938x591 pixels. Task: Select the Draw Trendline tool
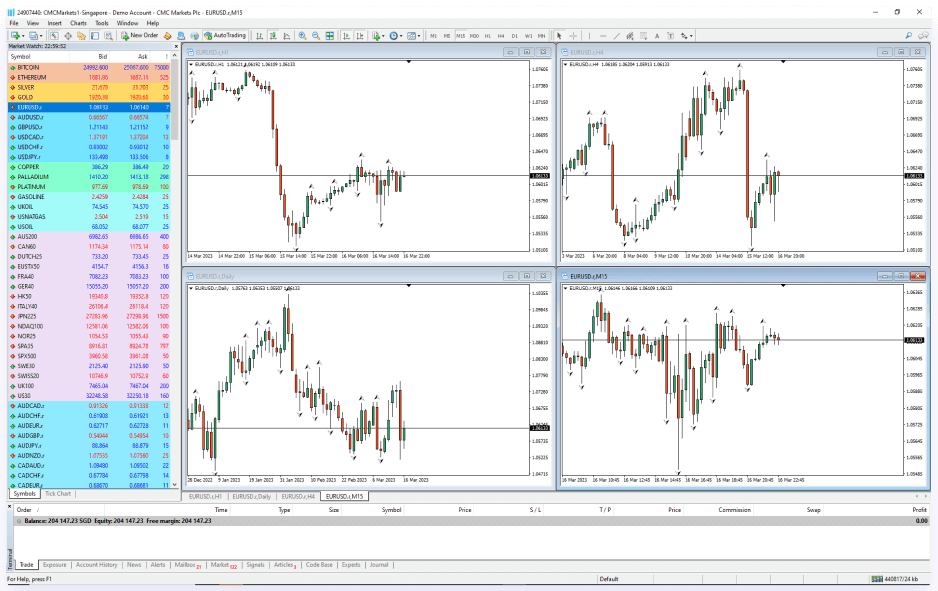pyautogui.click(x=616, y=36)
